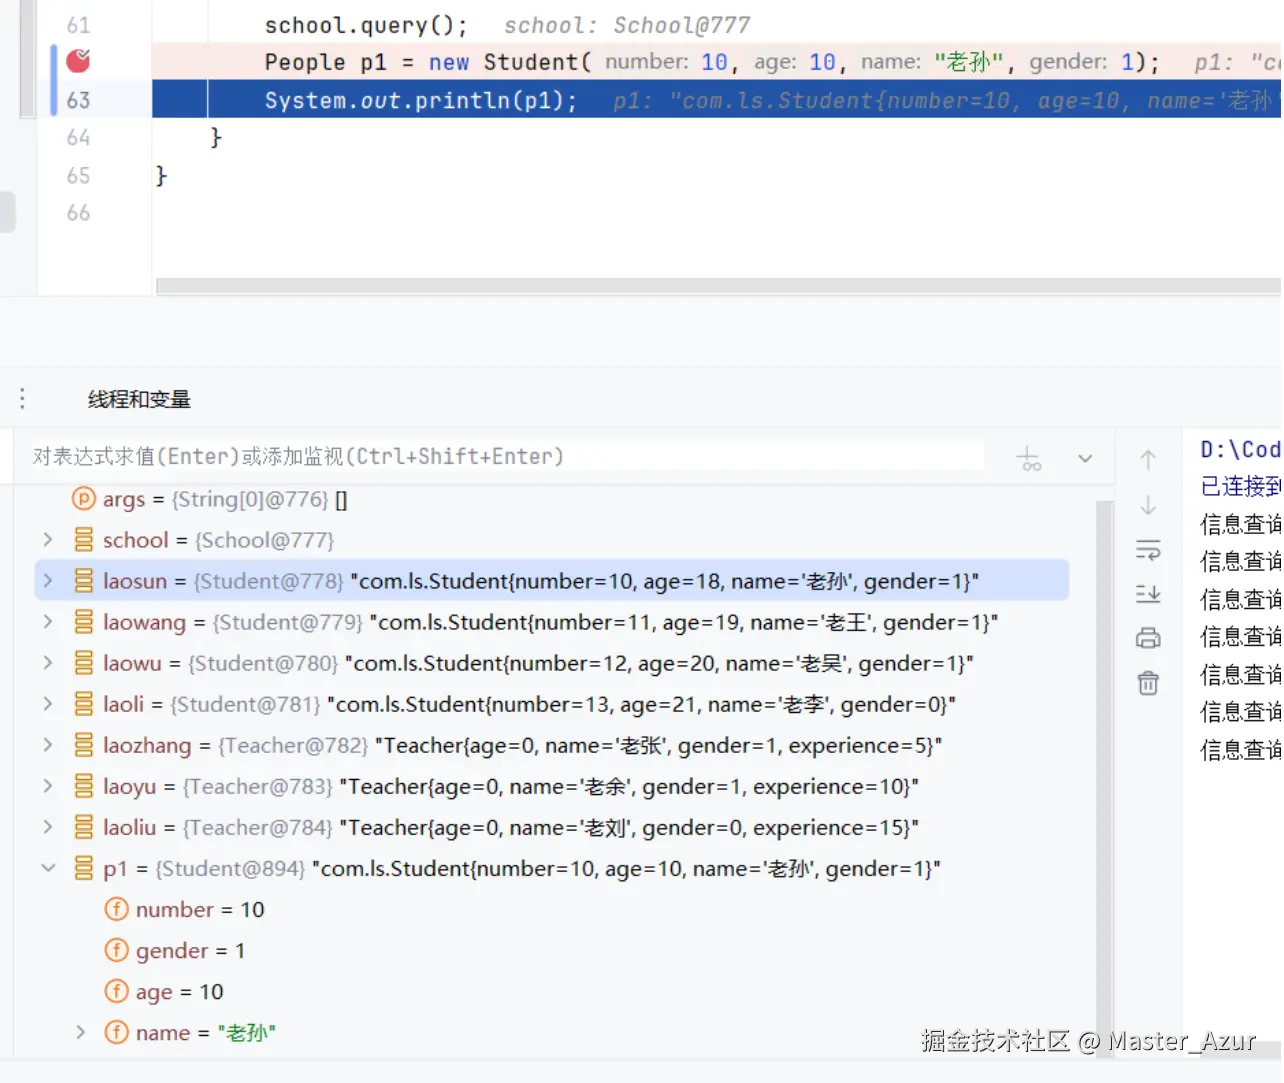The width and height of the screenshot is (1284, 1083).
Task: Click the object icon beside laoyu variable
Action: (x=84, y=786)
